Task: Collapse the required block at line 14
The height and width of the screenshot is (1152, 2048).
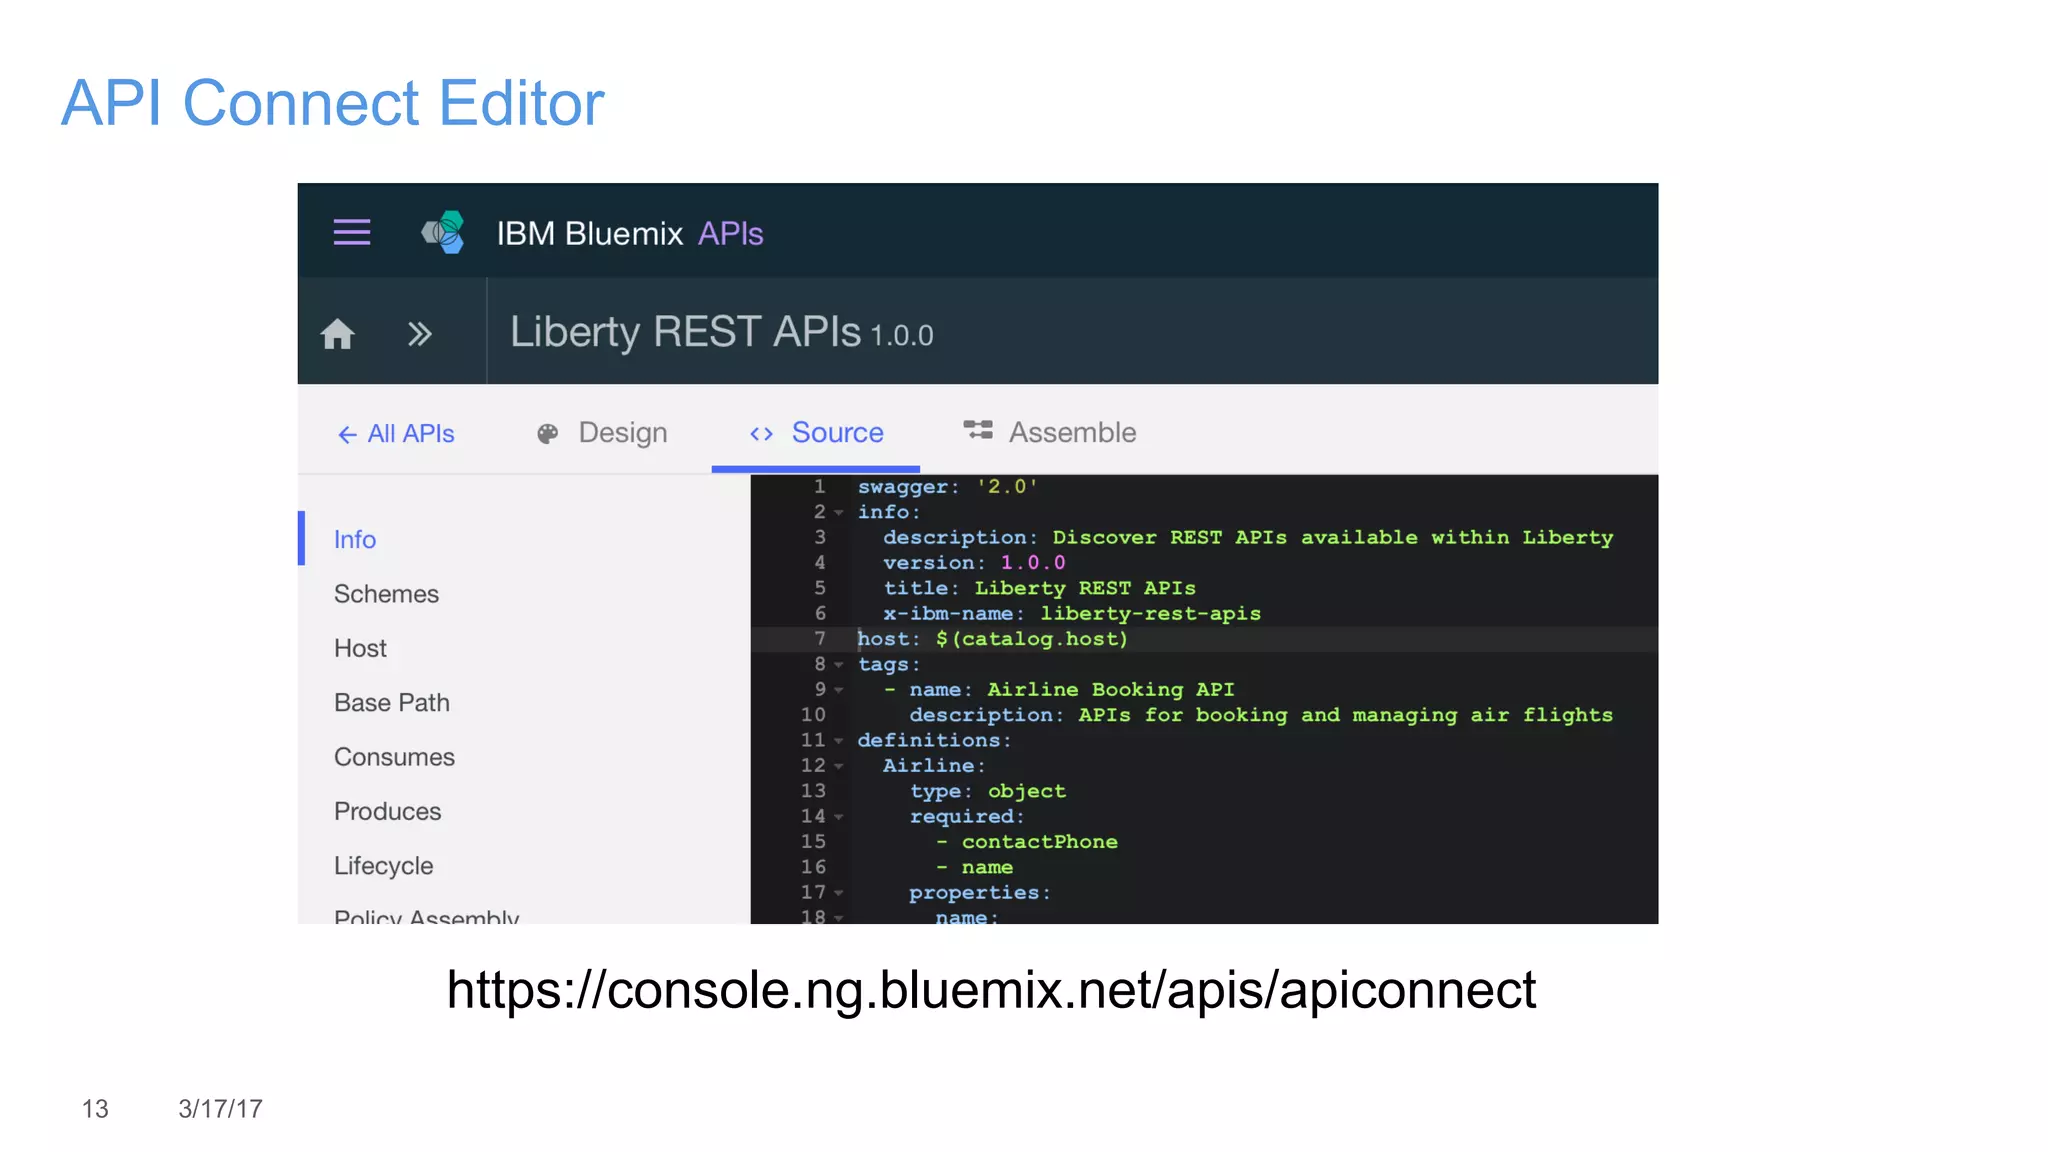Action: (x=839, y=817)
